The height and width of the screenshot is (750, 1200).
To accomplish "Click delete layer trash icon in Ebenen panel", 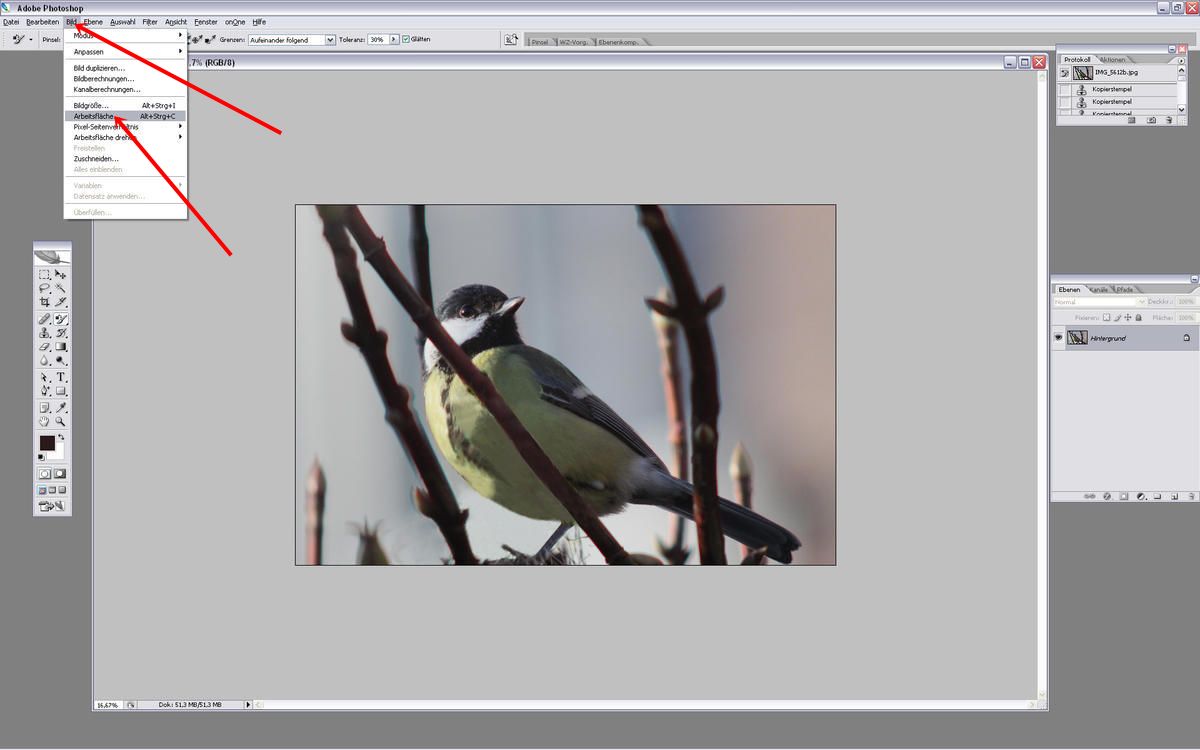I will pyautogui.click(x=1191, y=496).
